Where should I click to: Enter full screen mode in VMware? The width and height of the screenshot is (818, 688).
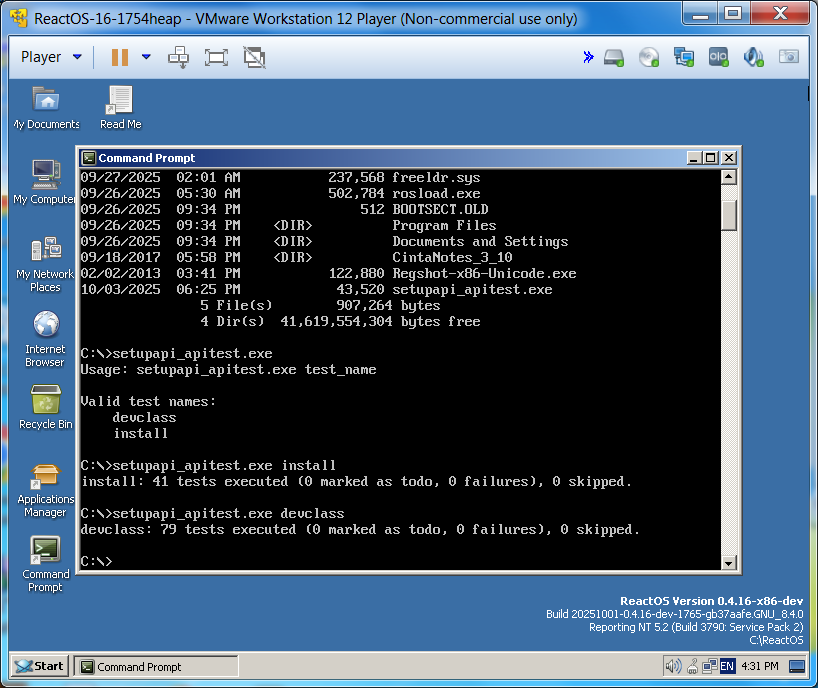click(x=216, y=57)
